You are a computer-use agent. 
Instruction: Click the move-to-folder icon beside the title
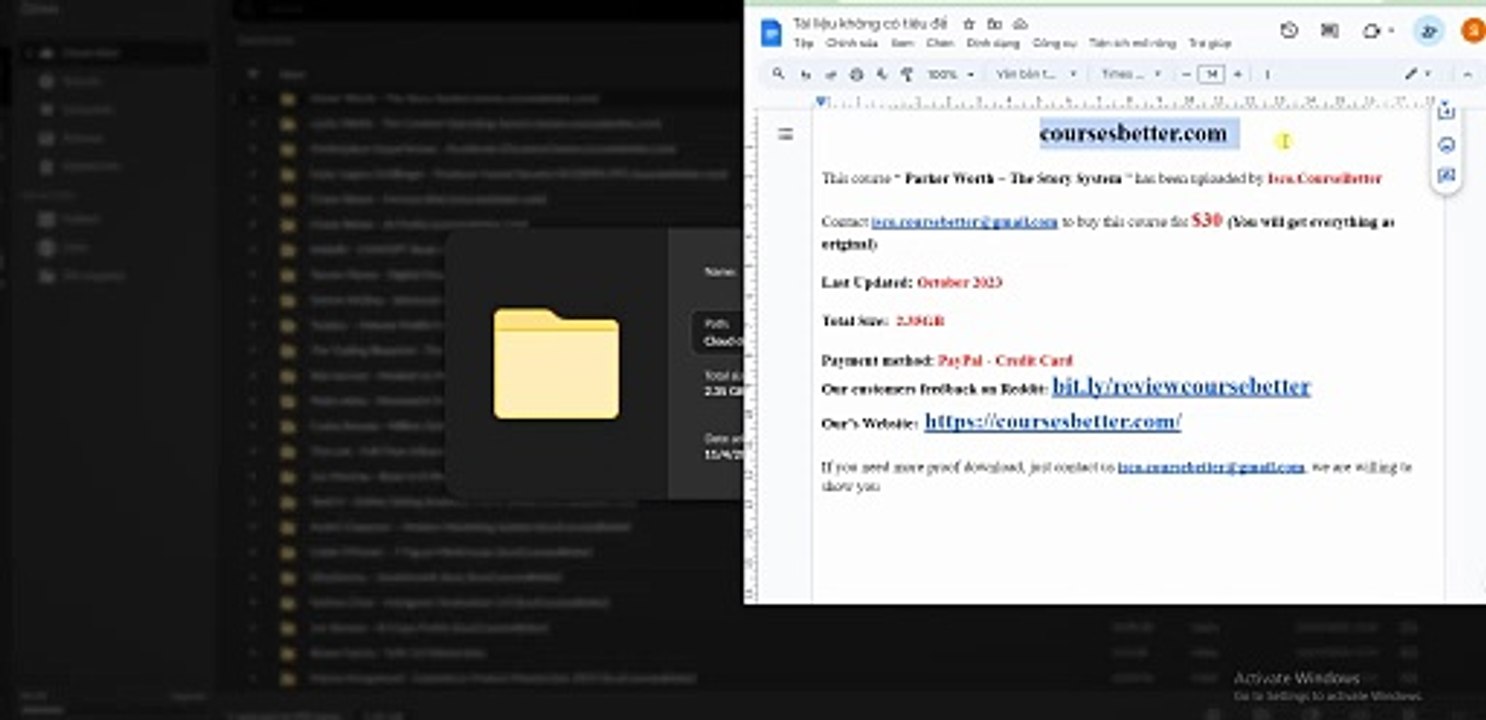click(x=994, y=23)
